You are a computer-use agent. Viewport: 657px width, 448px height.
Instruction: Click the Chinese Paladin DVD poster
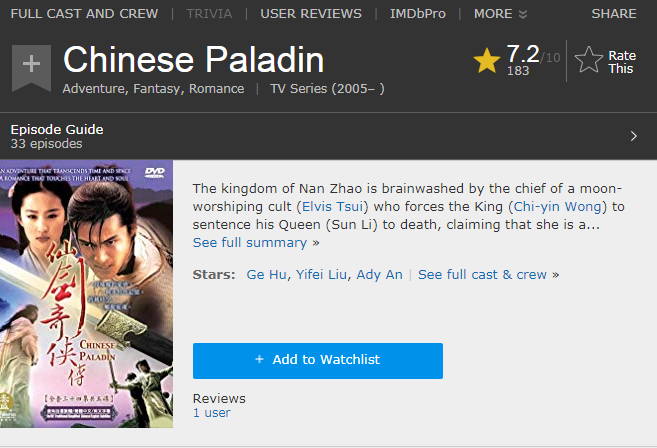[x=86, y=294]
